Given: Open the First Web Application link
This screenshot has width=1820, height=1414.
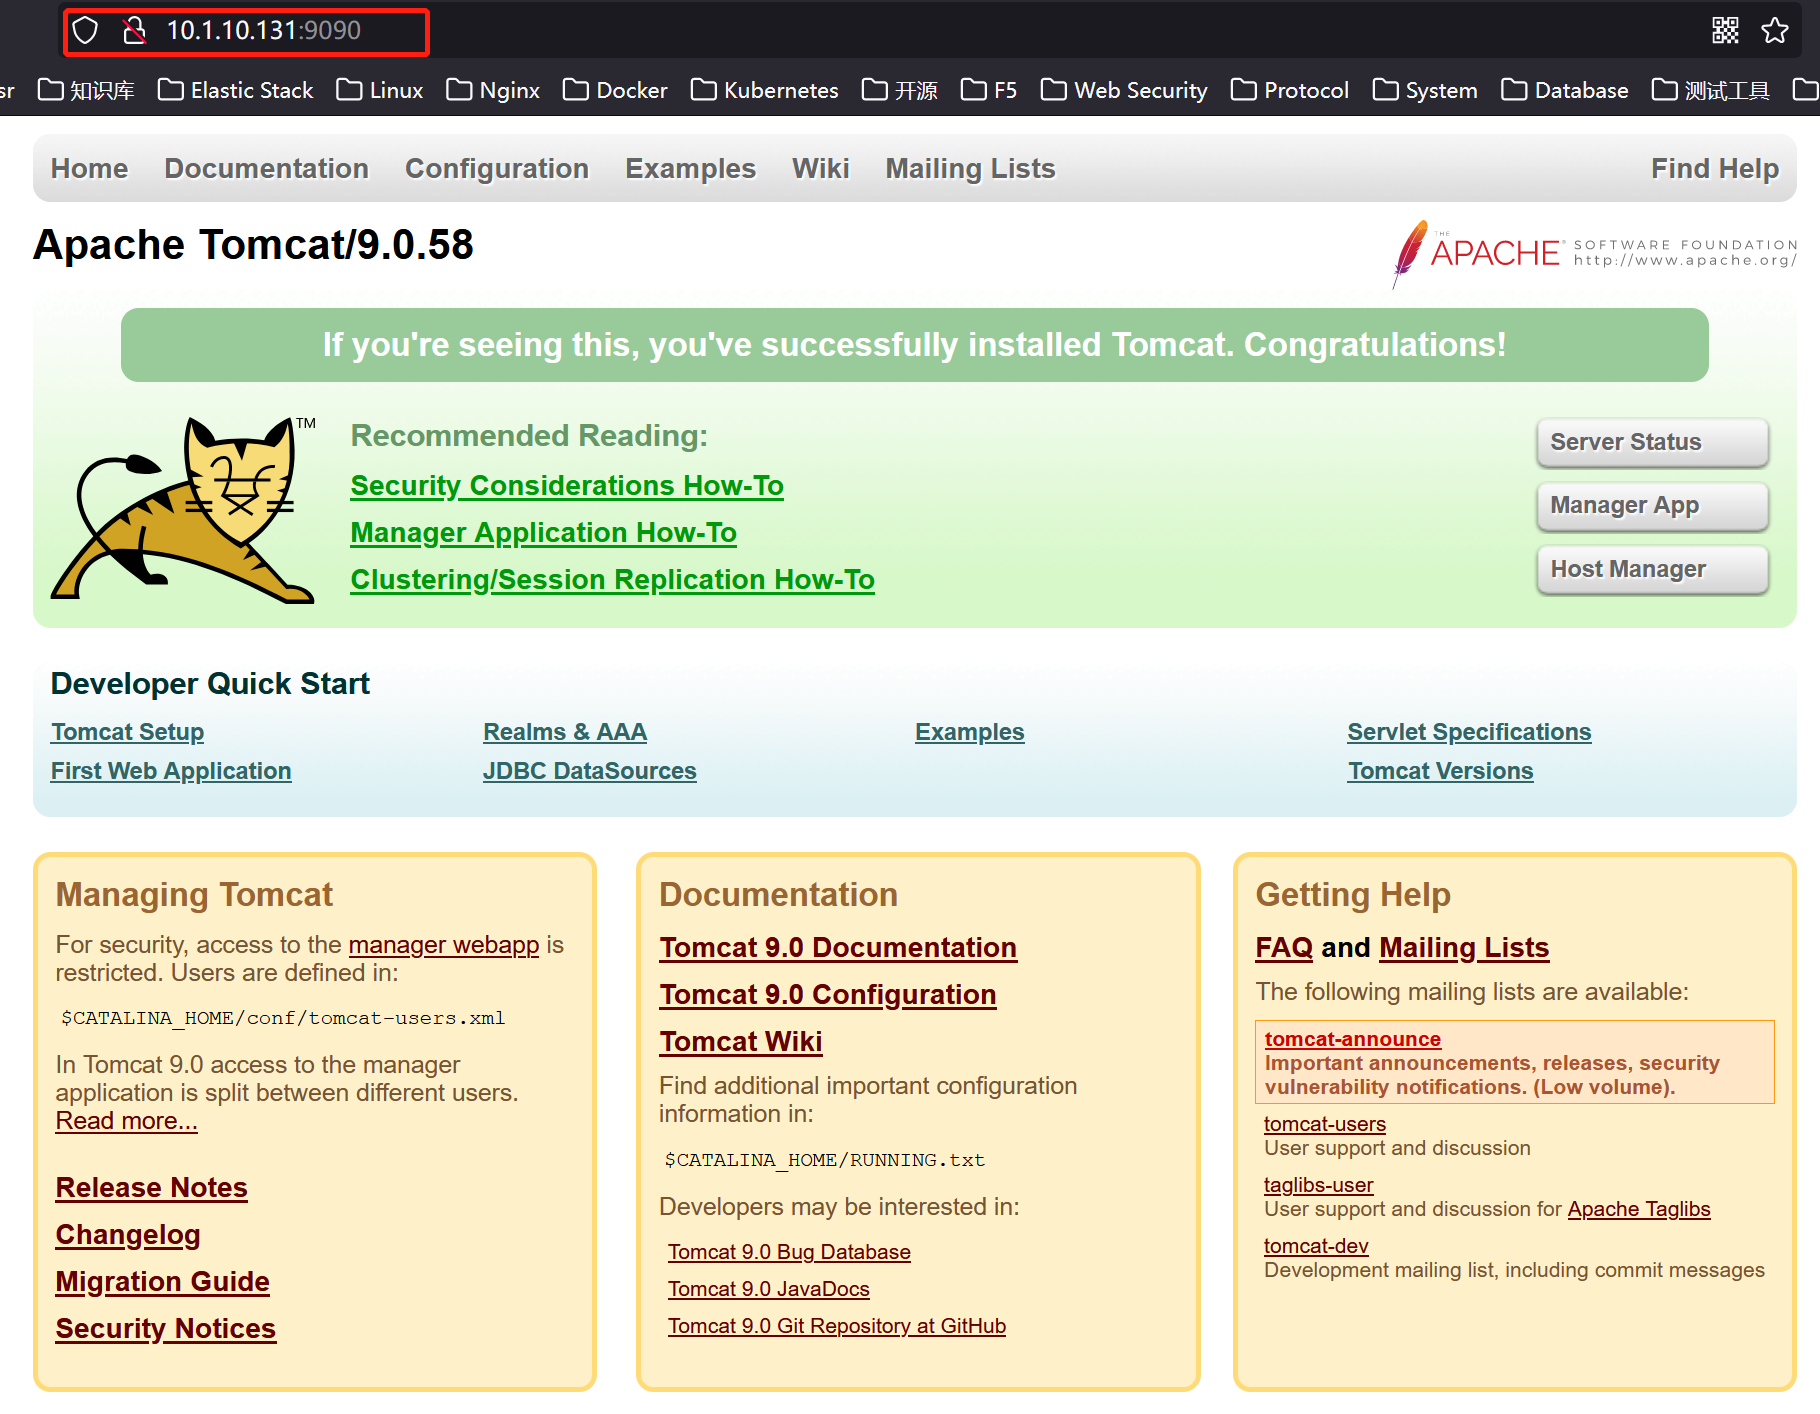Looking at the screenshot, I should 171,771.
